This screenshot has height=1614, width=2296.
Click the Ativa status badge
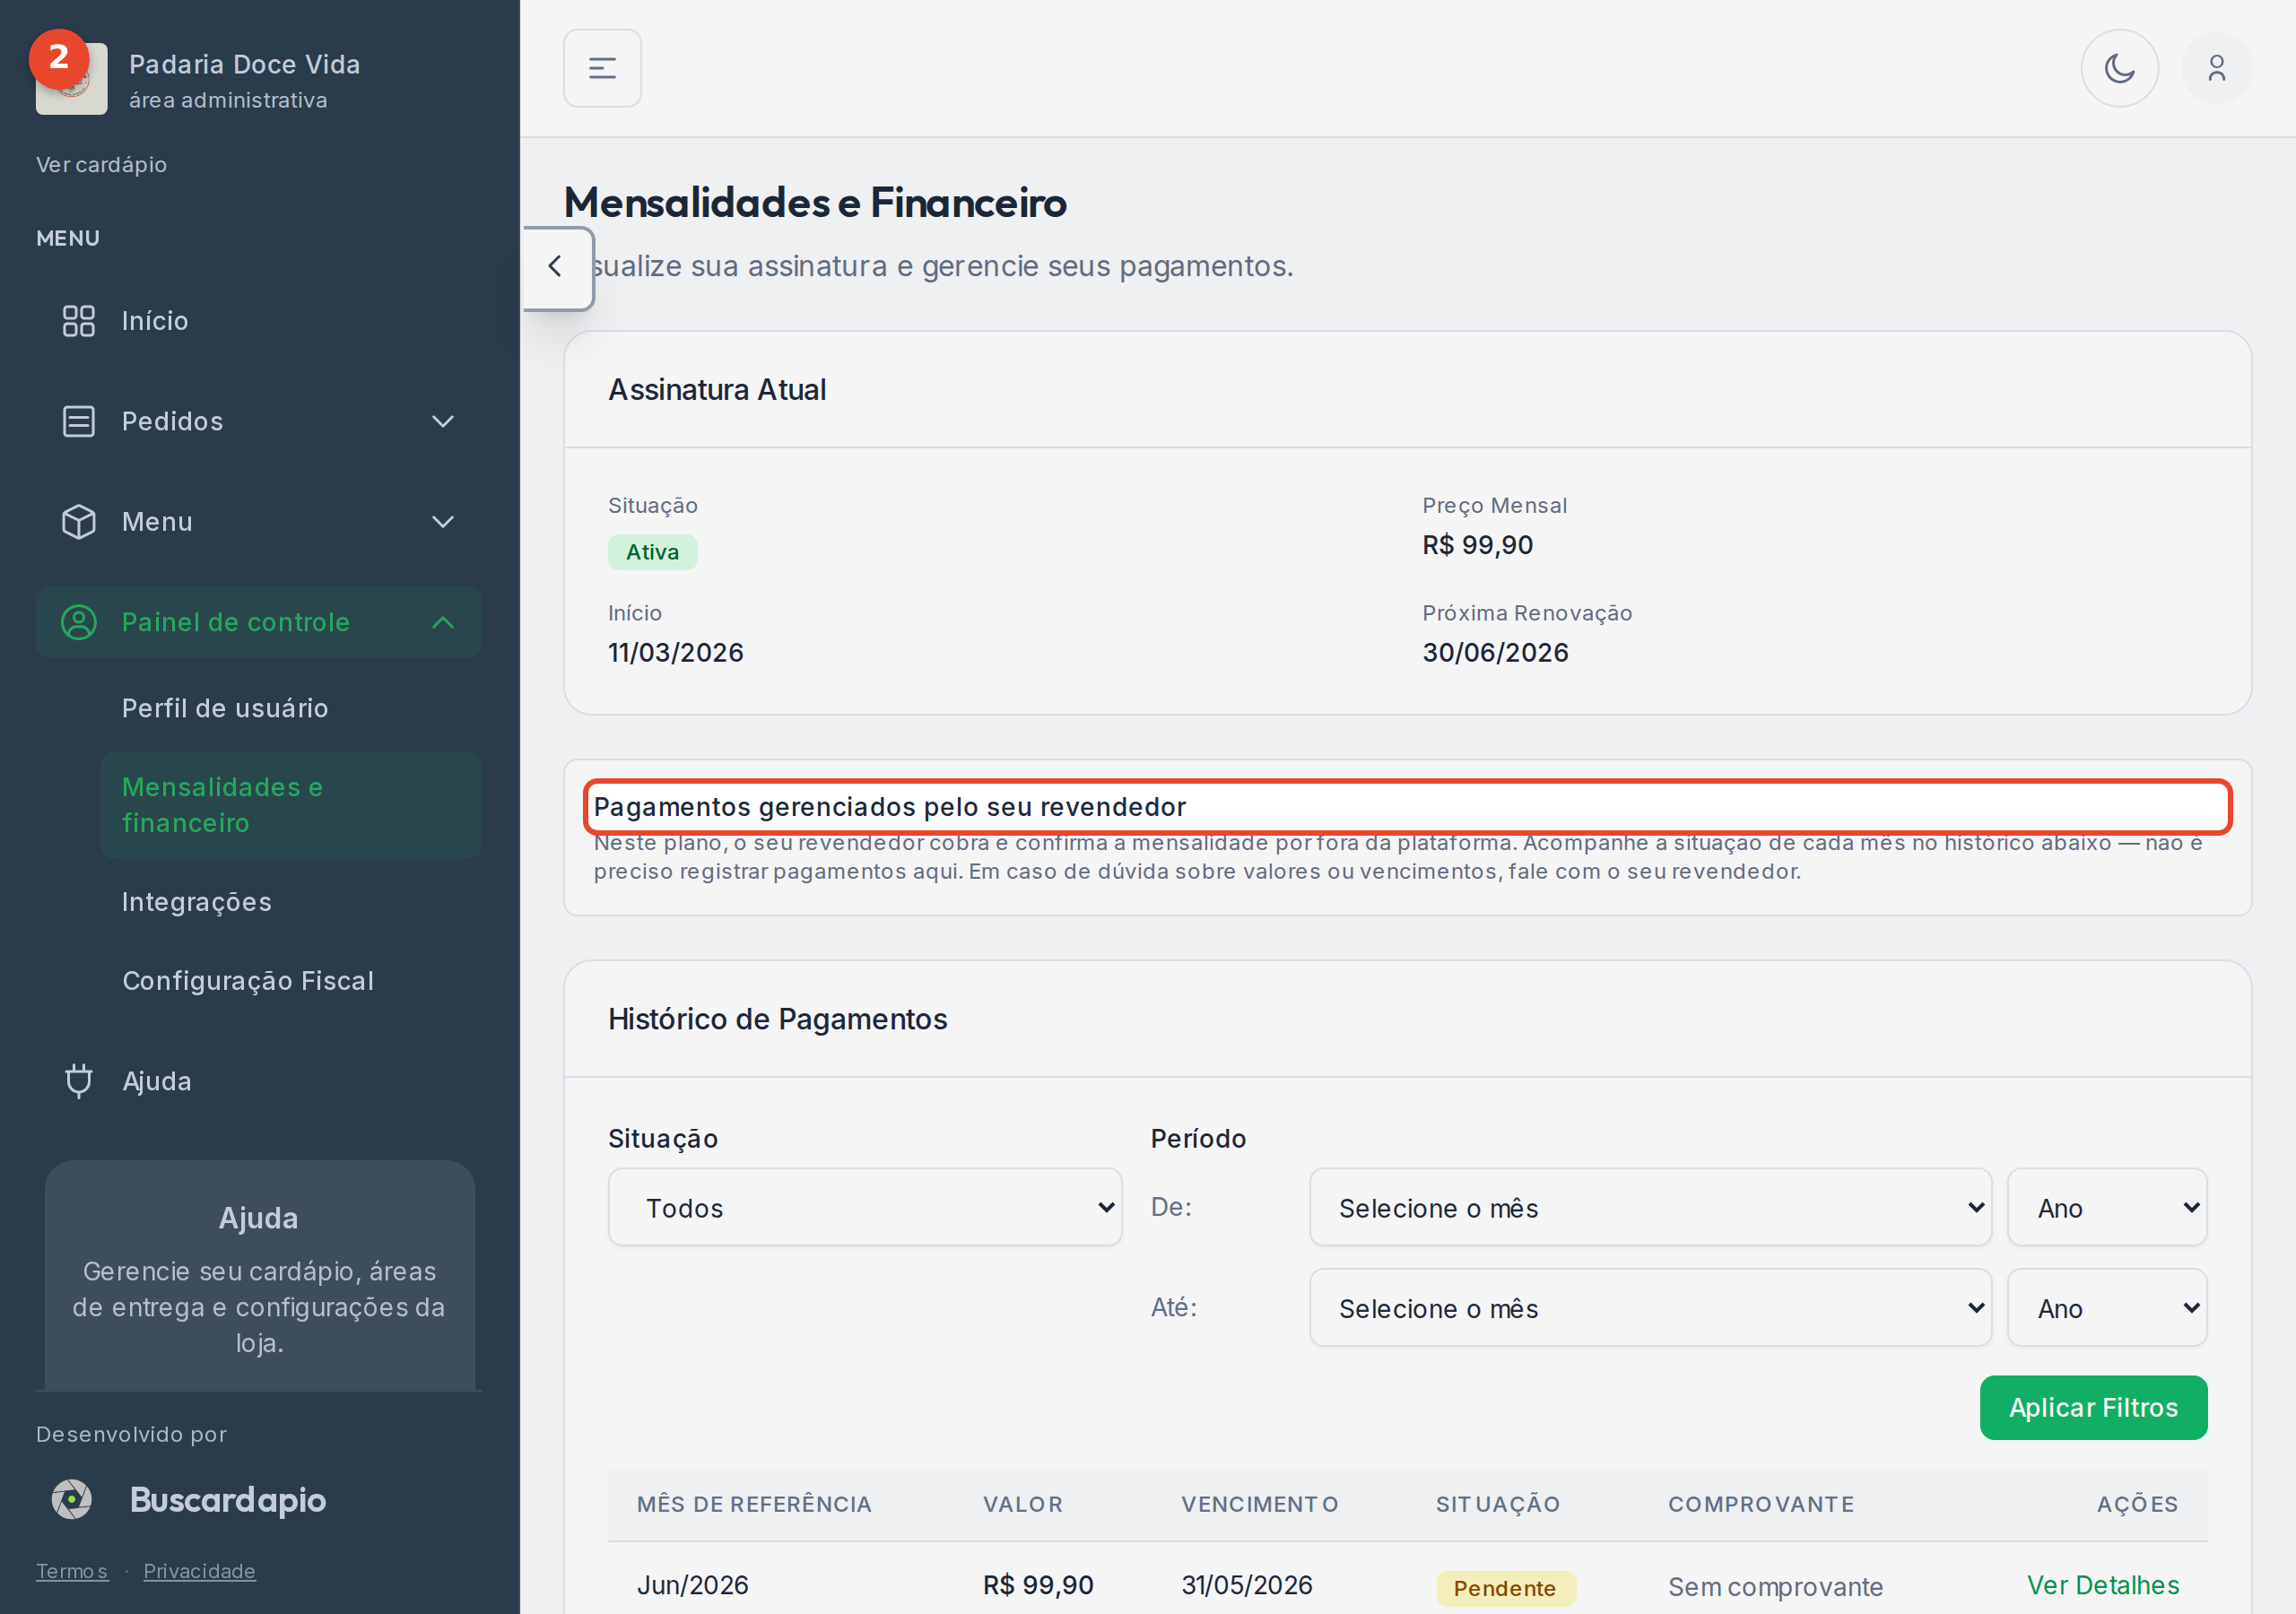coord(652,552)
